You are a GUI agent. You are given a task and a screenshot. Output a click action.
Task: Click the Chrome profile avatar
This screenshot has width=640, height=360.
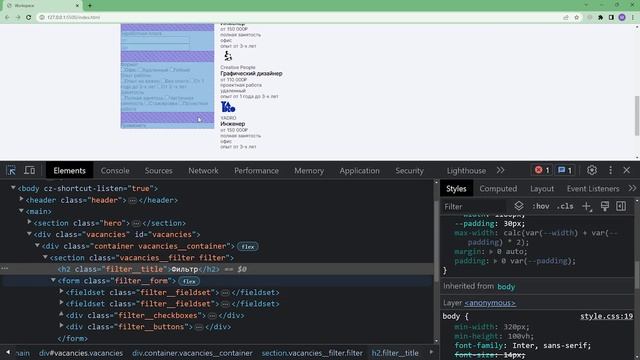tap(622, 17)
